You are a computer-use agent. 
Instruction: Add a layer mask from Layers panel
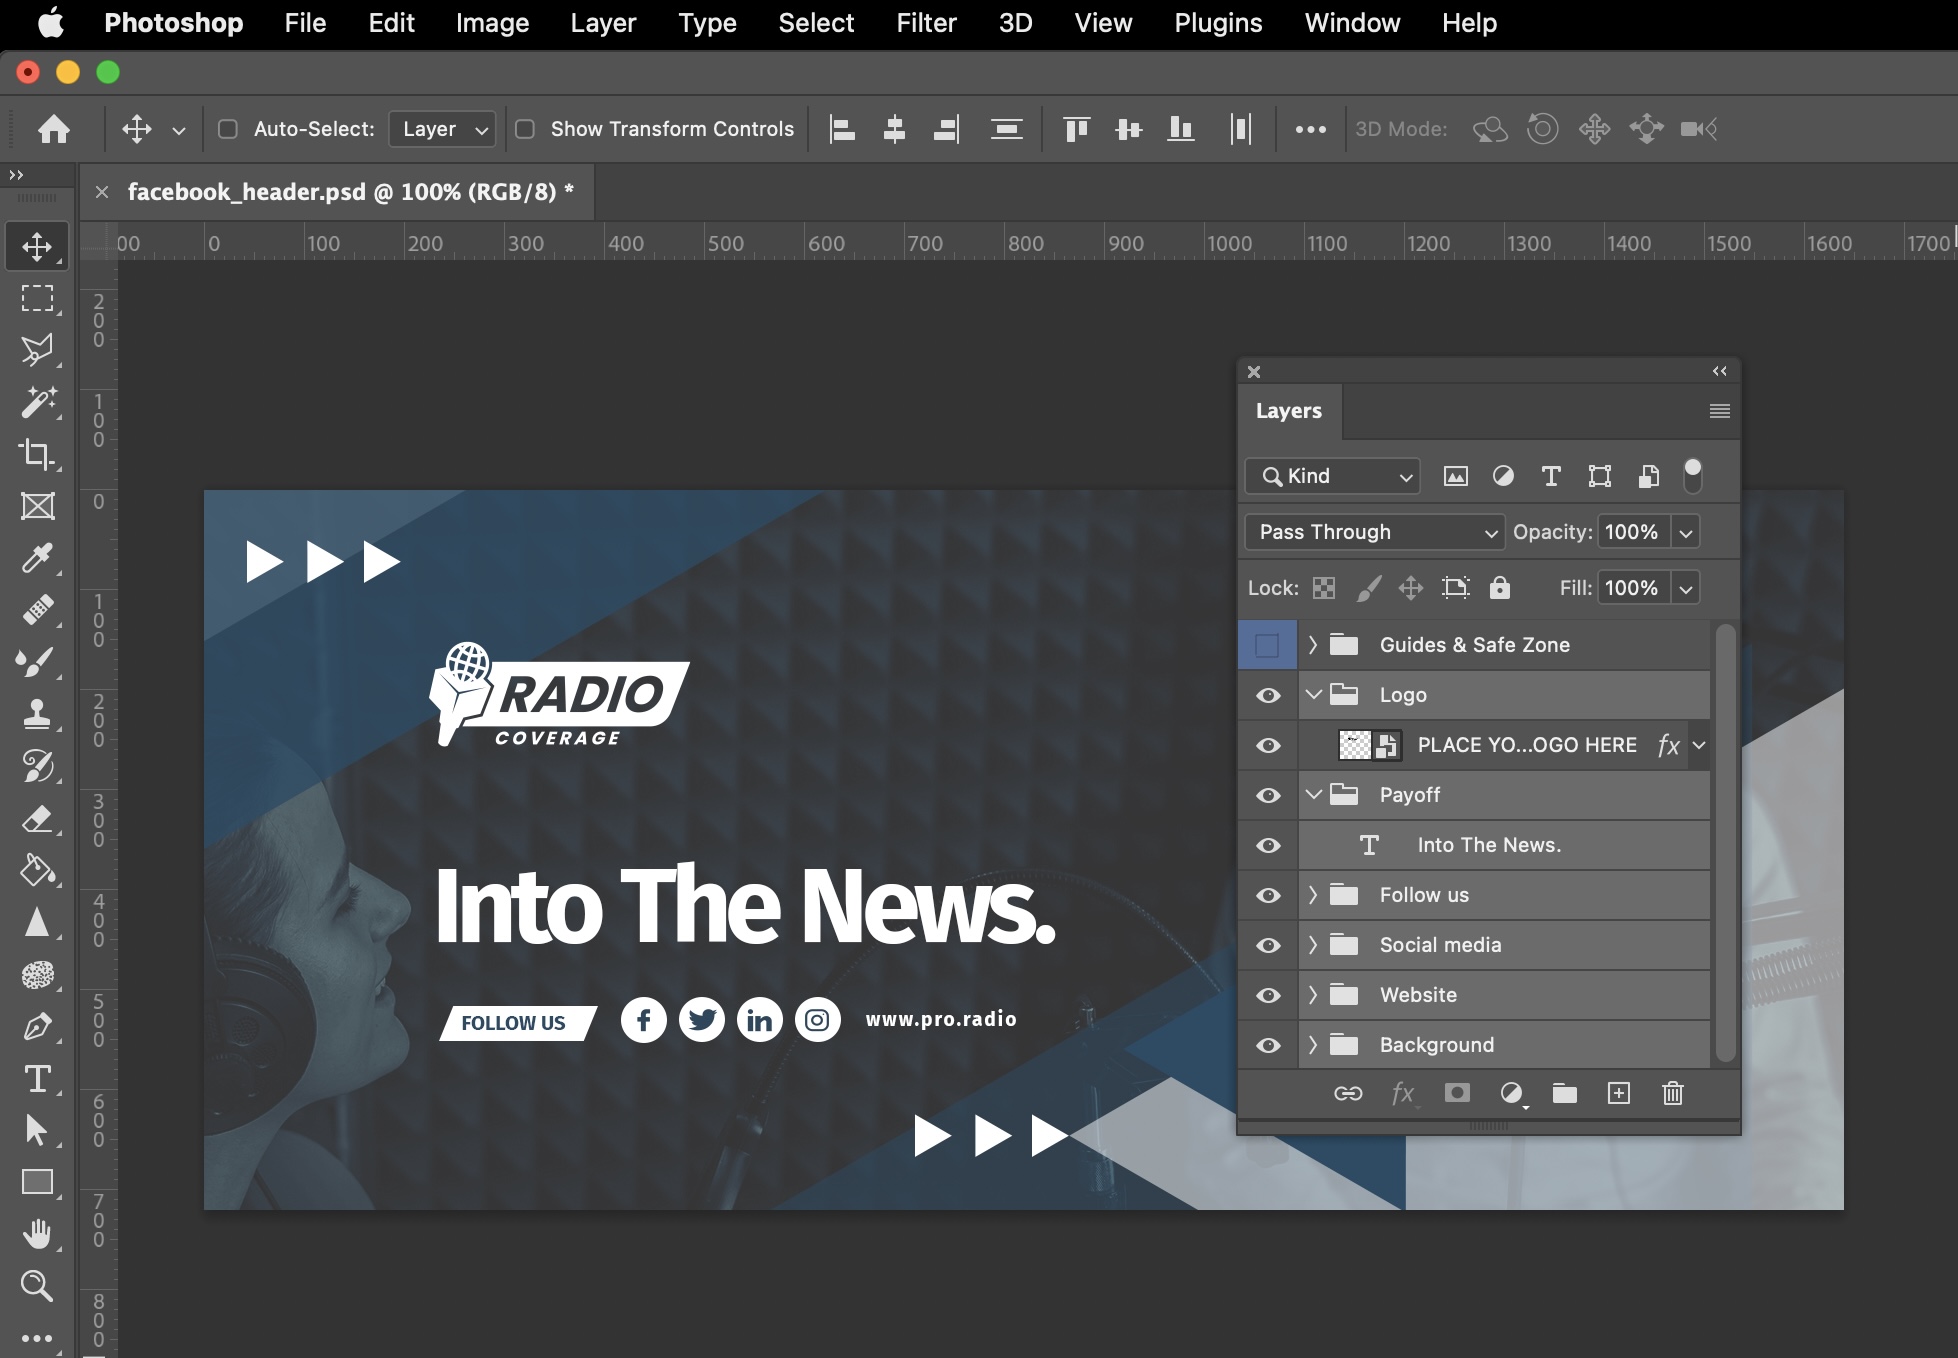[x=1457, y=1093]
